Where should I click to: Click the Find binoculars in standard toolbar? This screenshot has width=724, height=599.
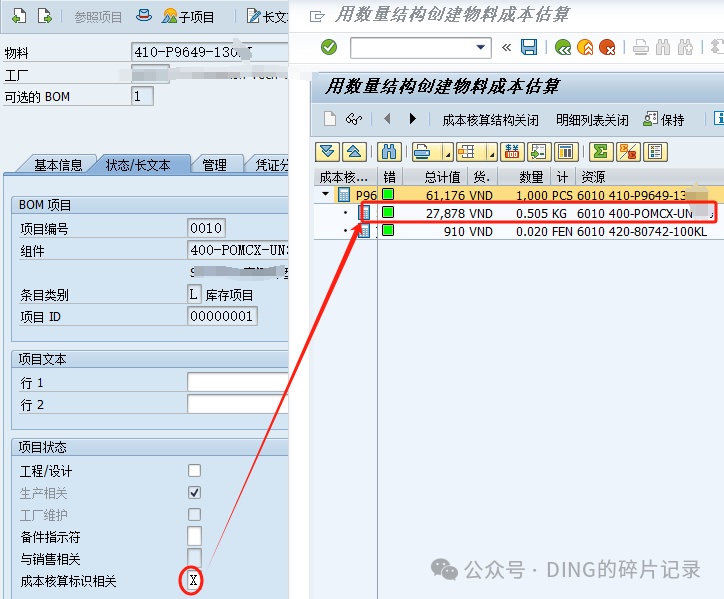pos(663,47)
